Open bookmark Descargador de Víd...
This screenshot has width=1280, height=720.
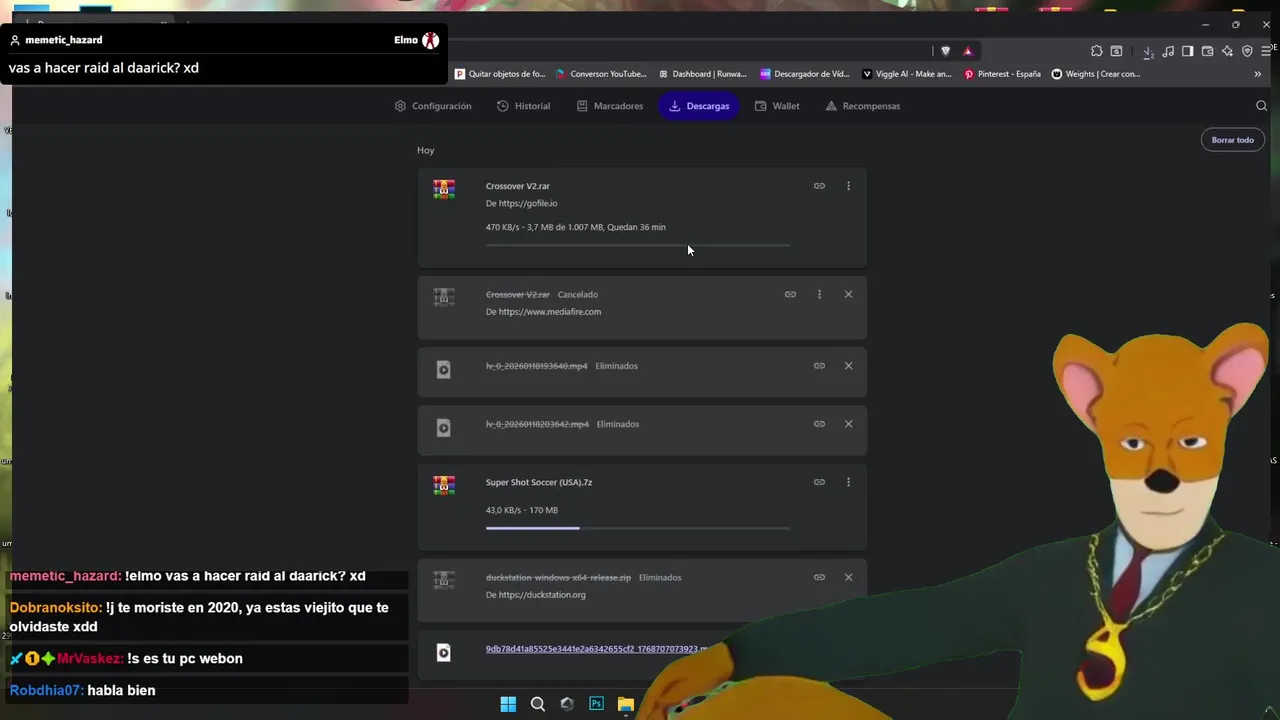pyautogui.click(x=805, y=74)
